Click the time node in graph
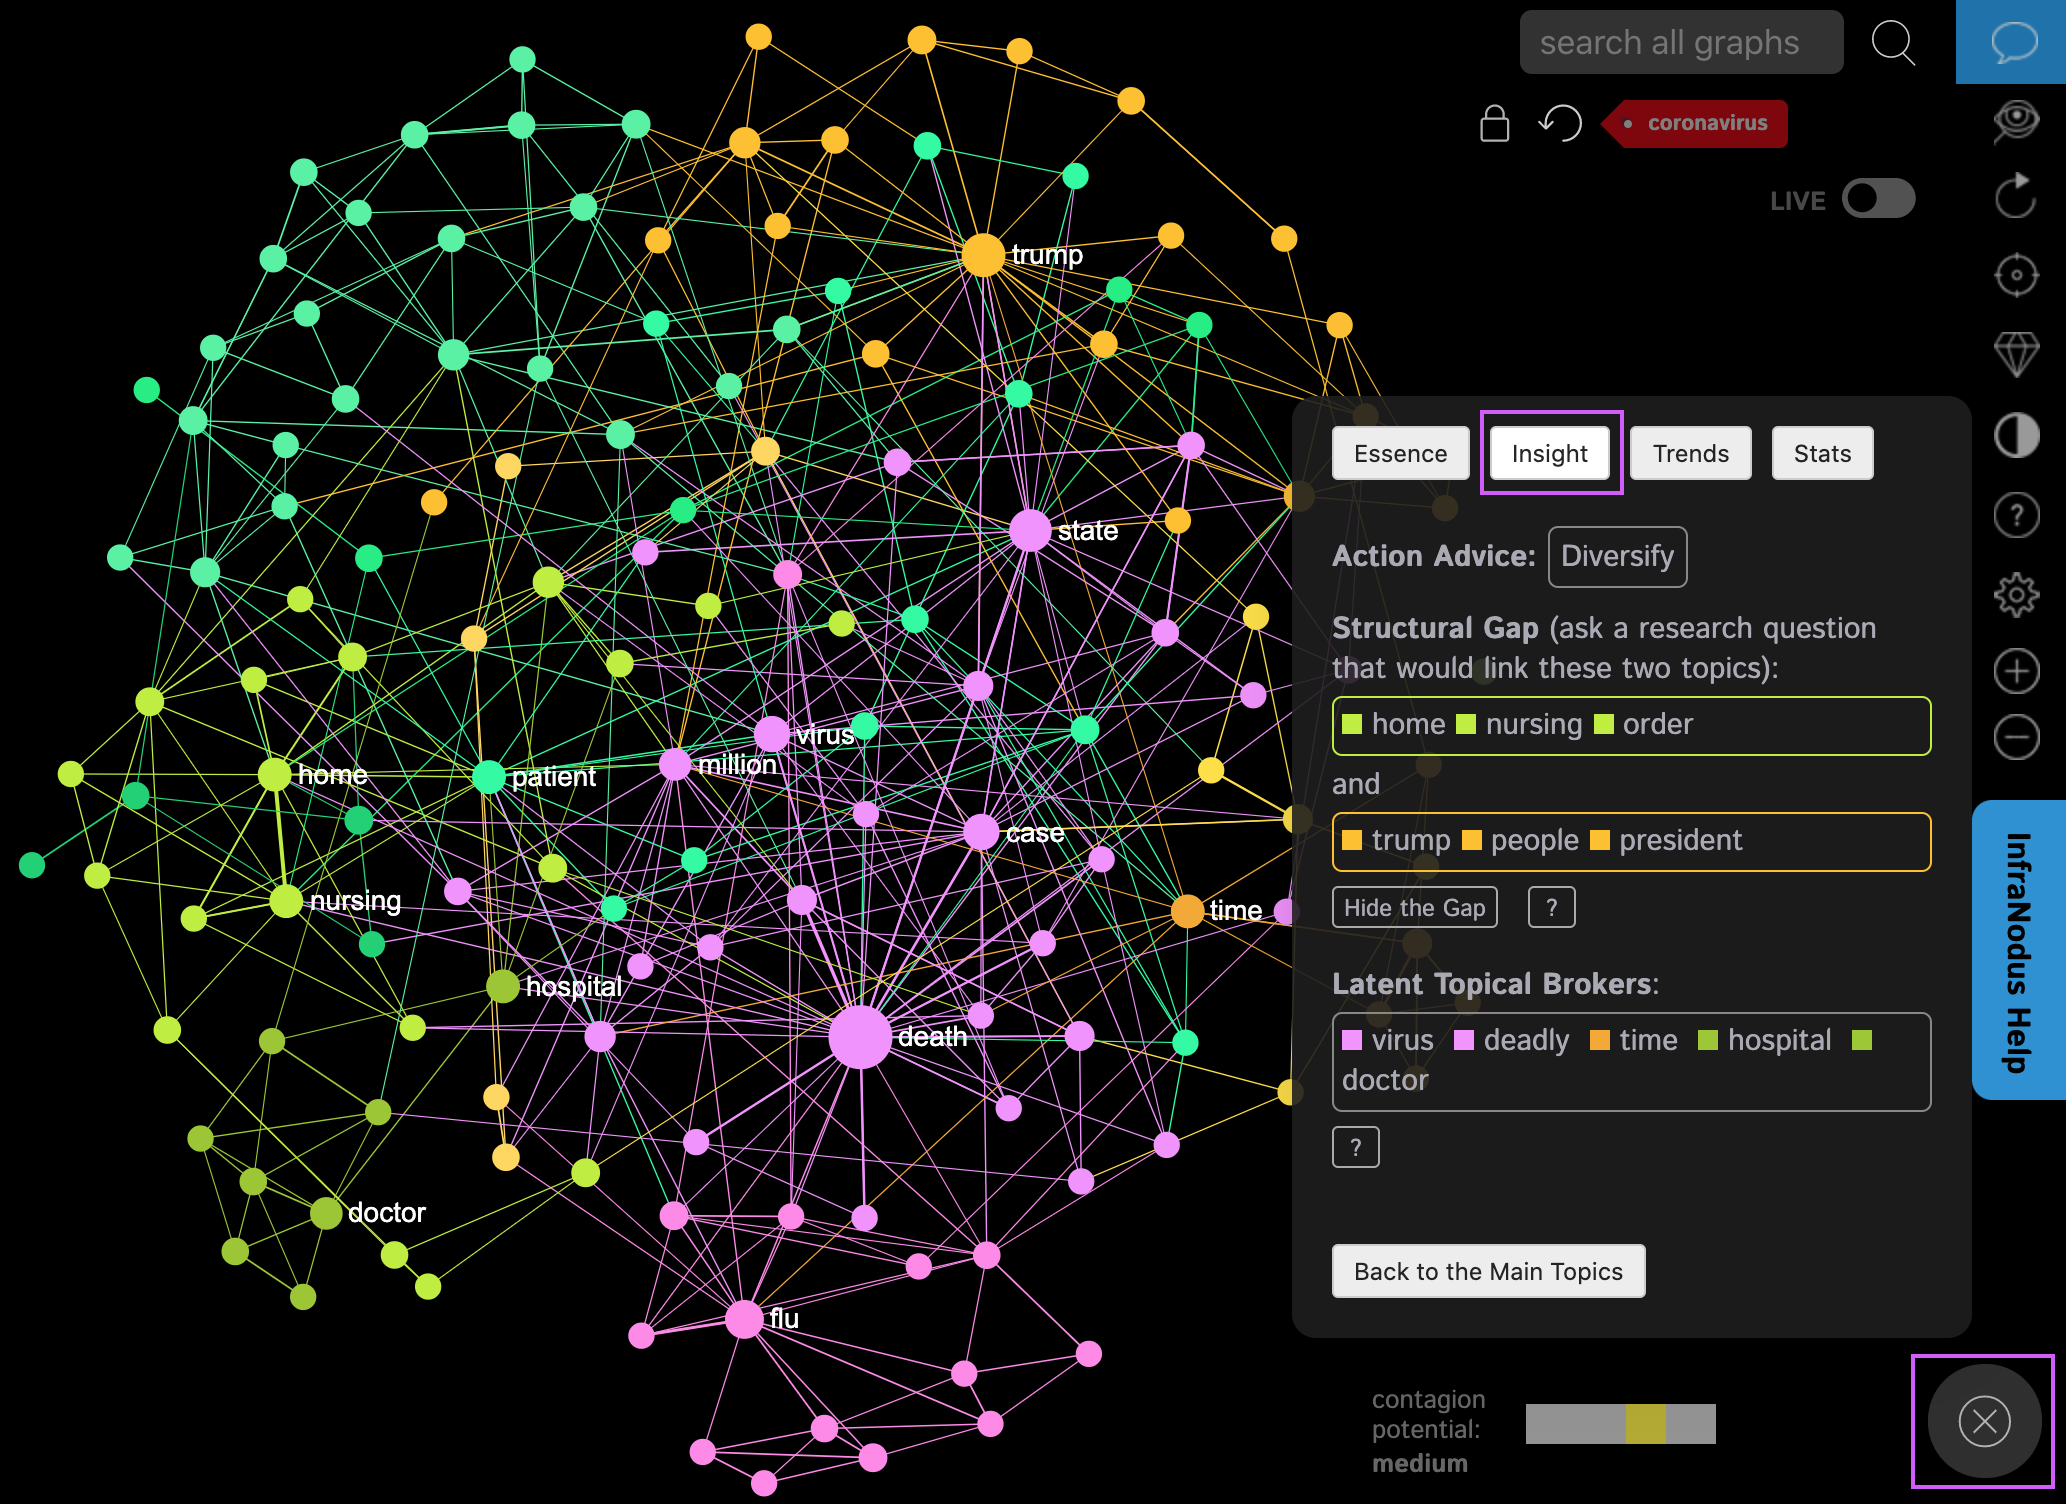Viewport: 2066px width, 1504px height. tap(1187, 911)
